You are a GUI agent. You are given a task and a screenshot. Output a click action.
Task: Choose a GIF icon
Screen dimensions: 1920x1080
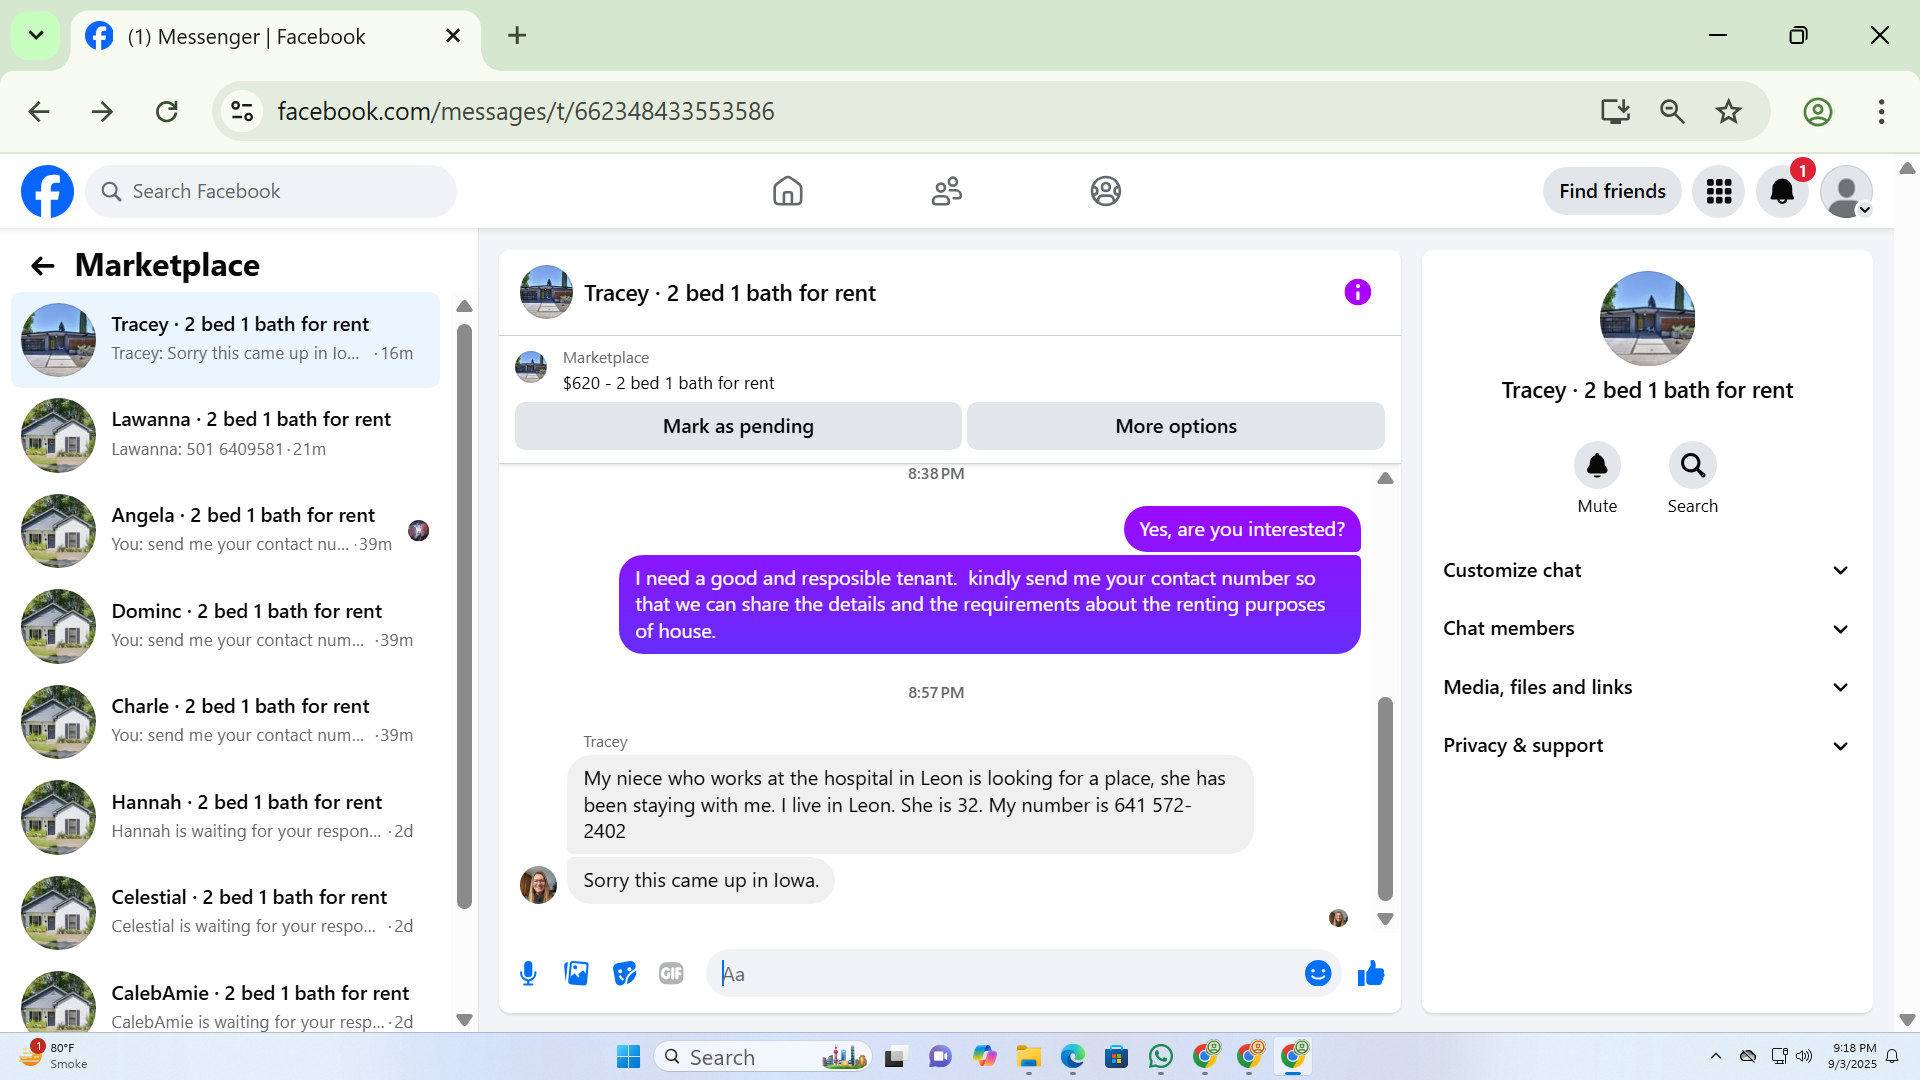[671, 973]
